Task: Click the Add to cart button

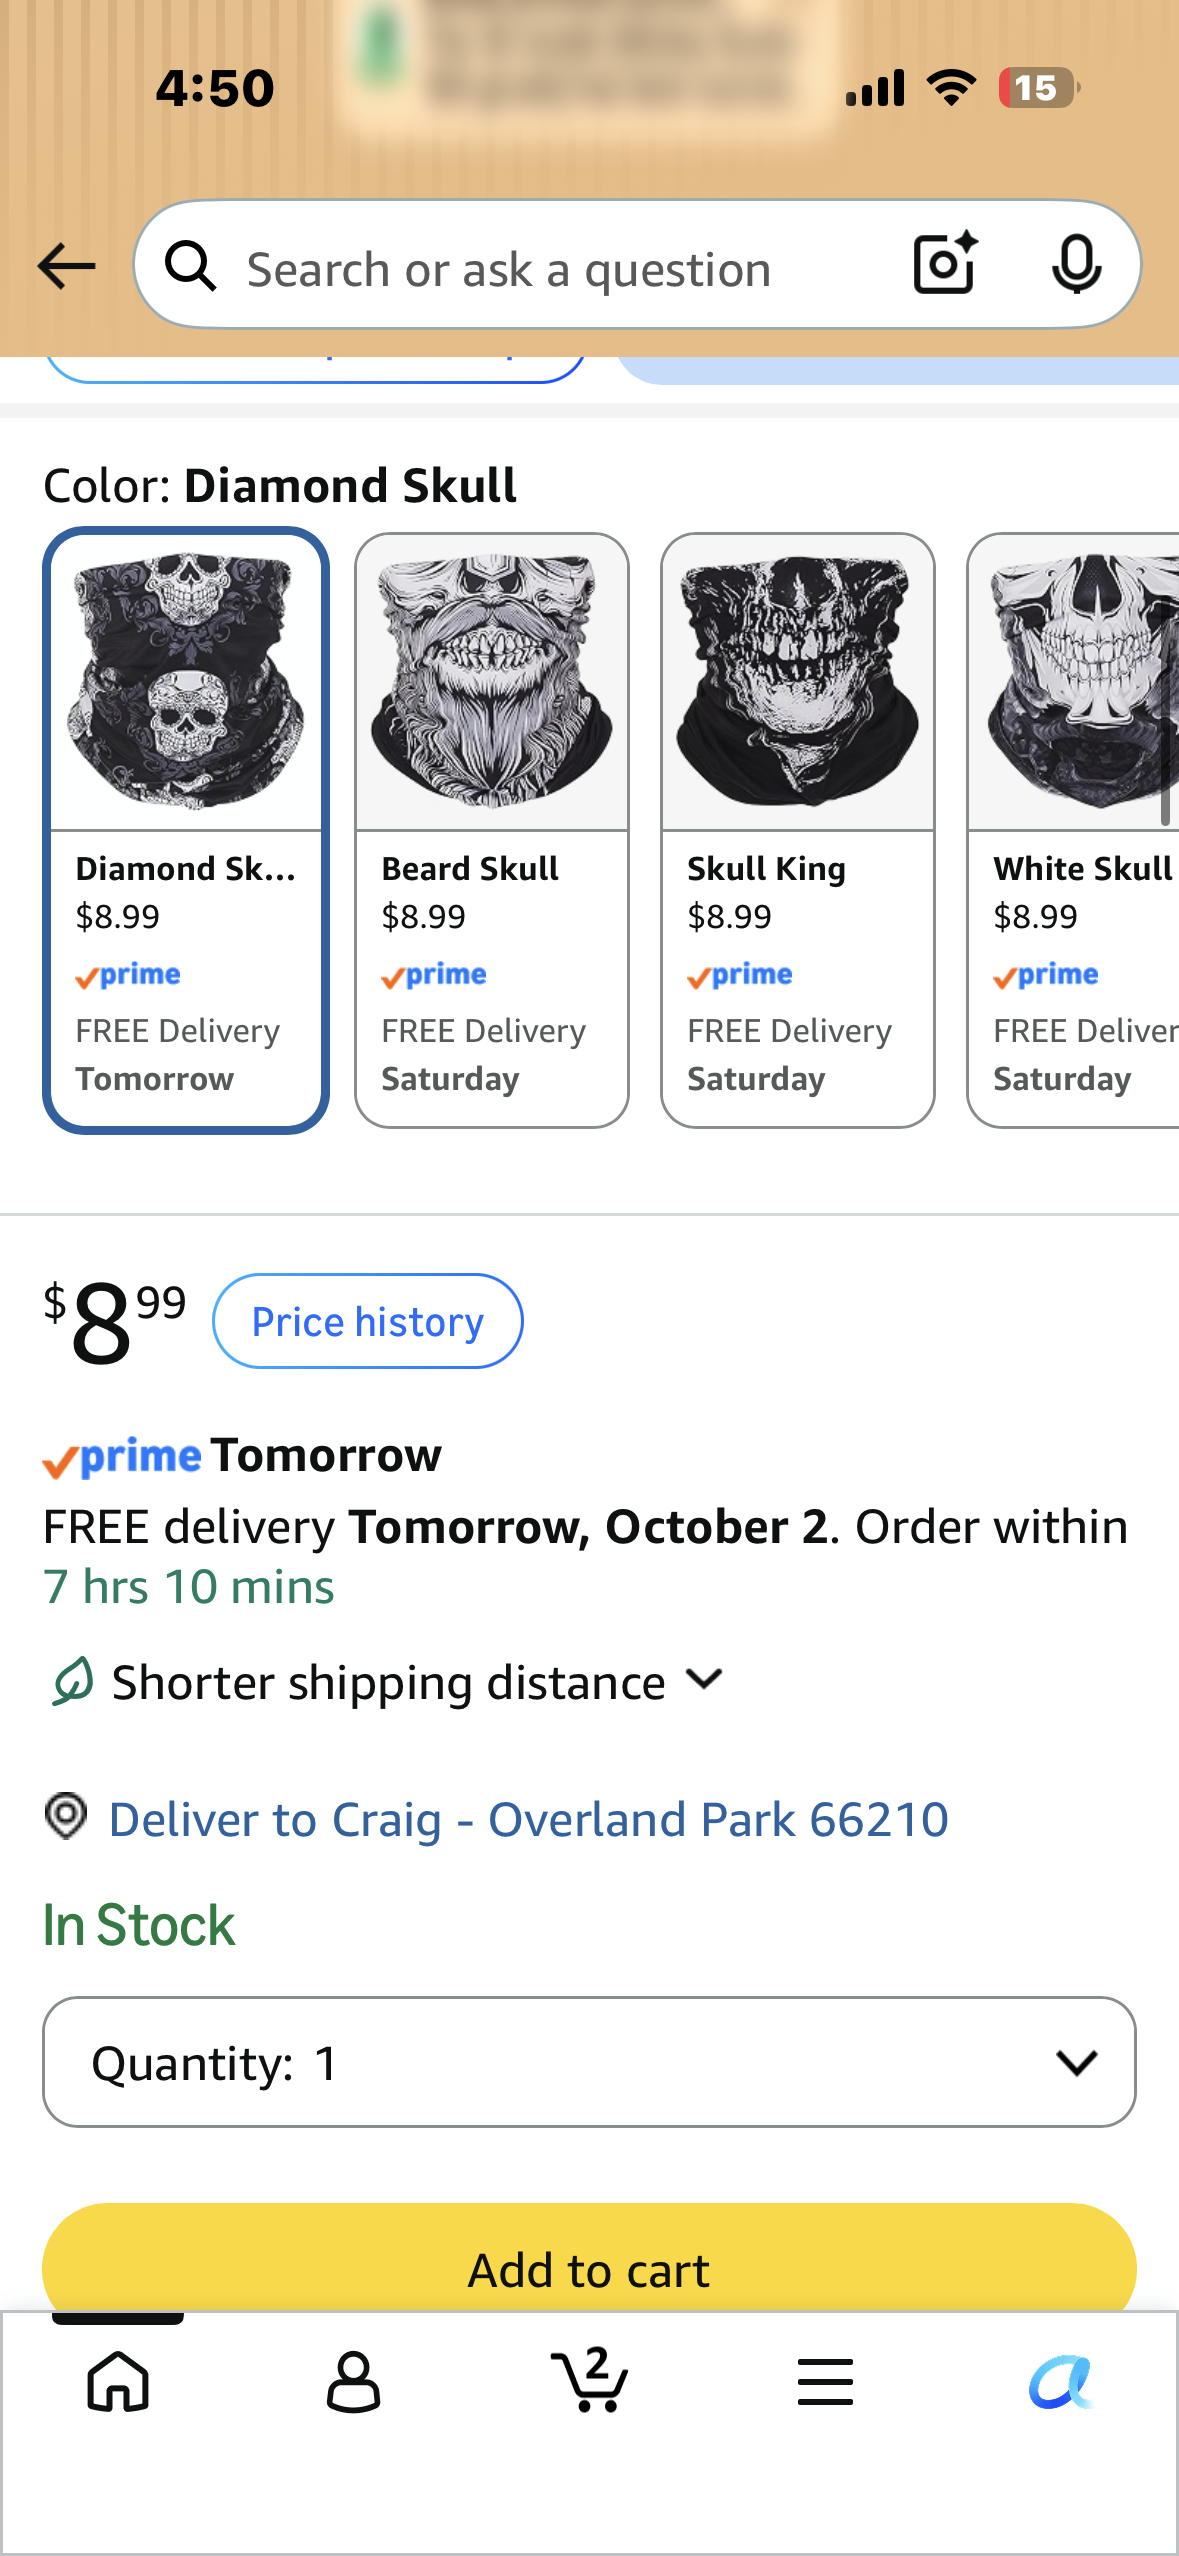Action: (589, 2258)
